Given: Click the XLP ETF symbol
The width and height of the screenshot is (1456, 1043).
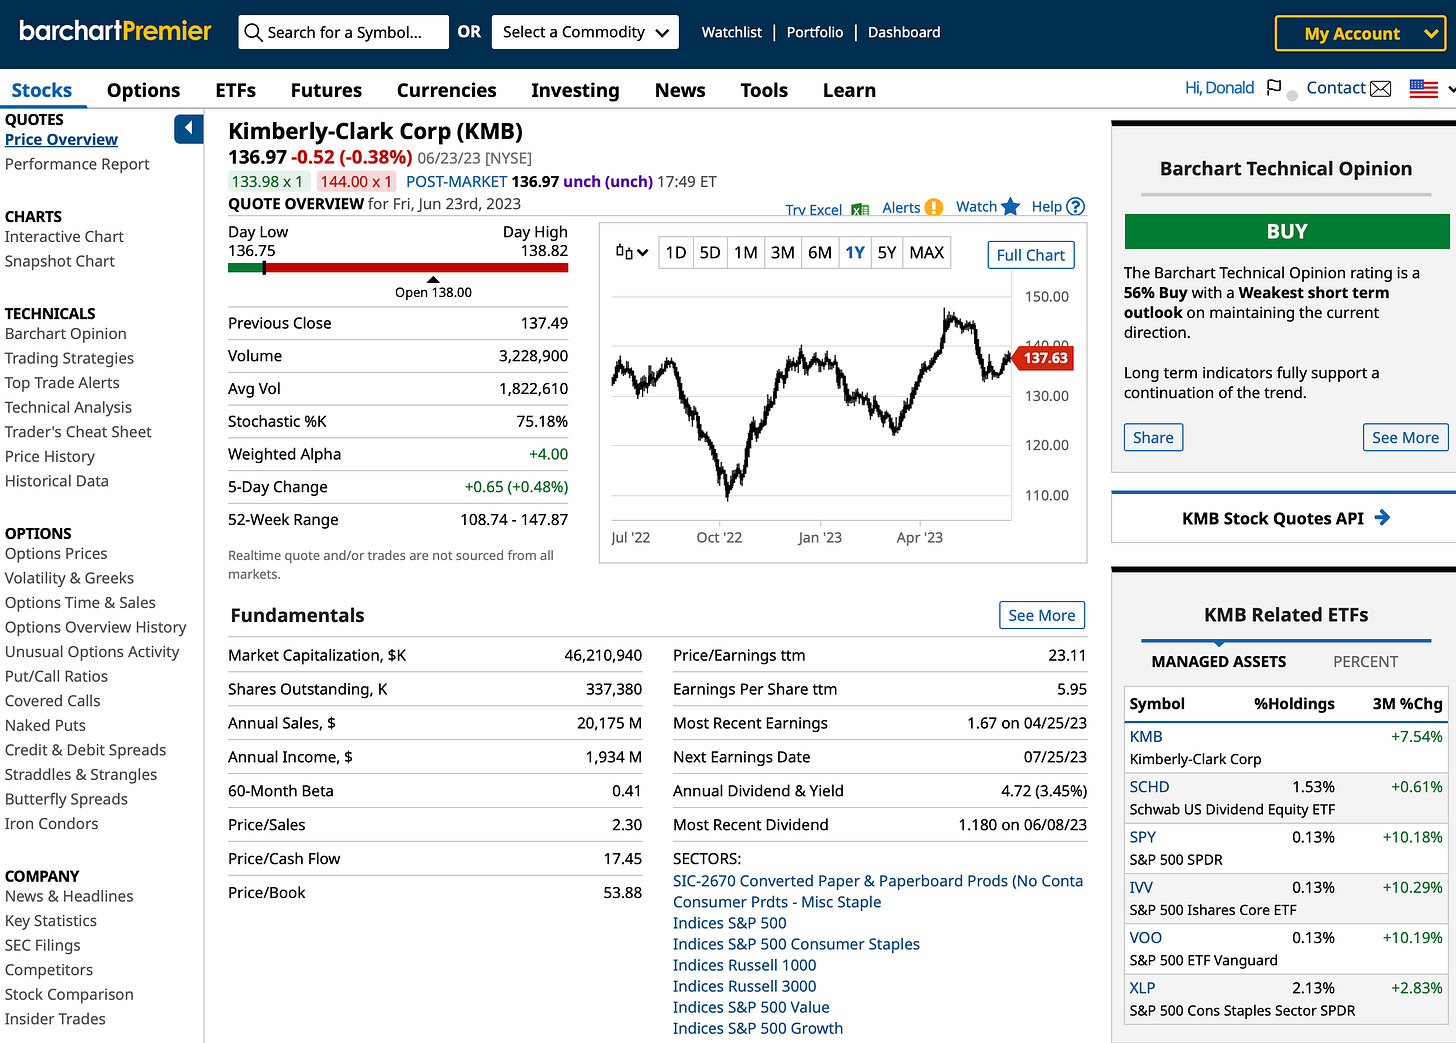Looking at the screenshot, I should (1142, 988).
